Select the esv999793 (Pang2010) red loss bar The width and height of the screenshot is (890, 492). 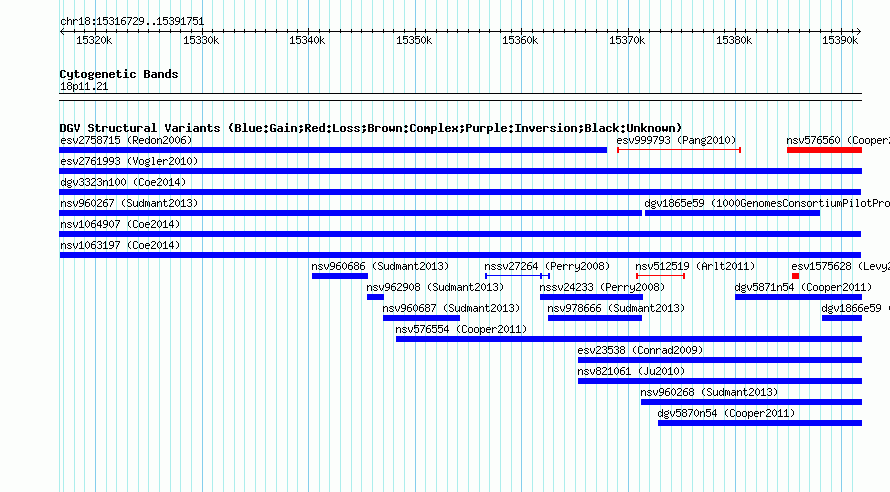point(679,150)
